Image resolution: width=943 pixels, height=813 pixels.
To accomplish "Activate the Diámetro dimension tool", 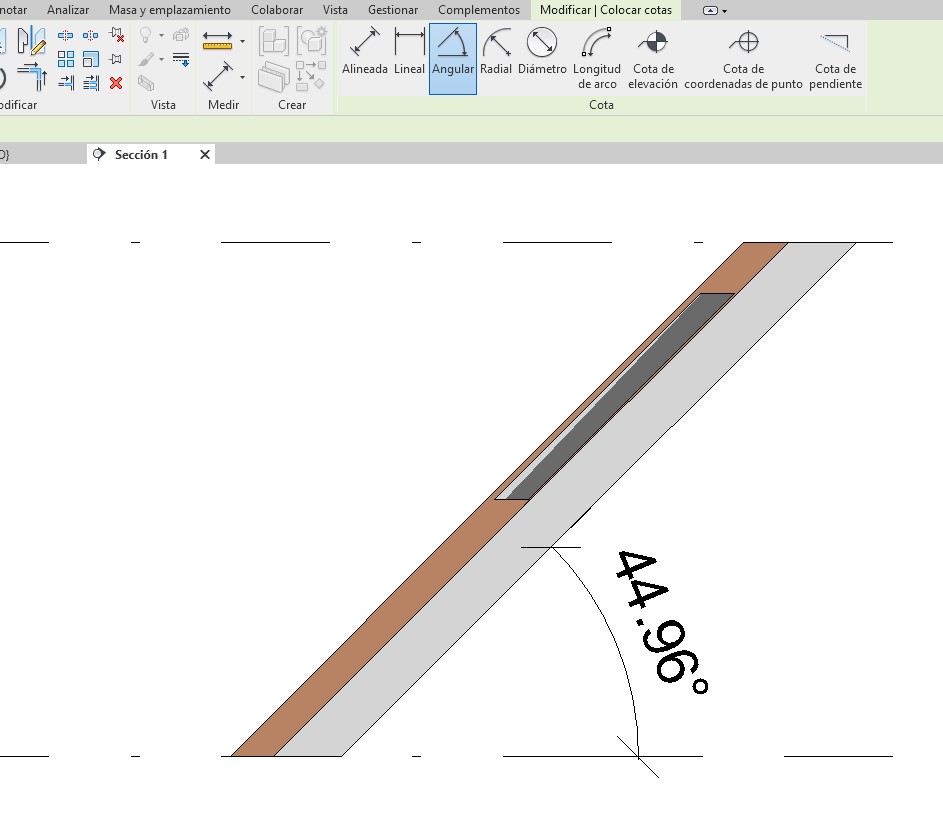I will pos(542,53).
